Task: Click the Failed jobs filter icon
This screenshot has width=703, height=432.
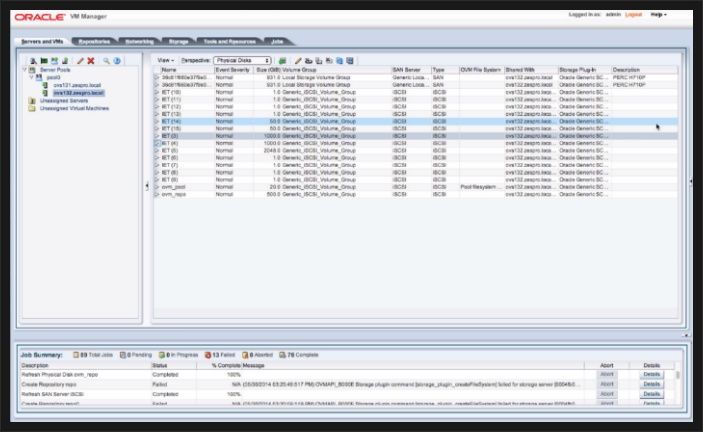Action: [208, 355]
